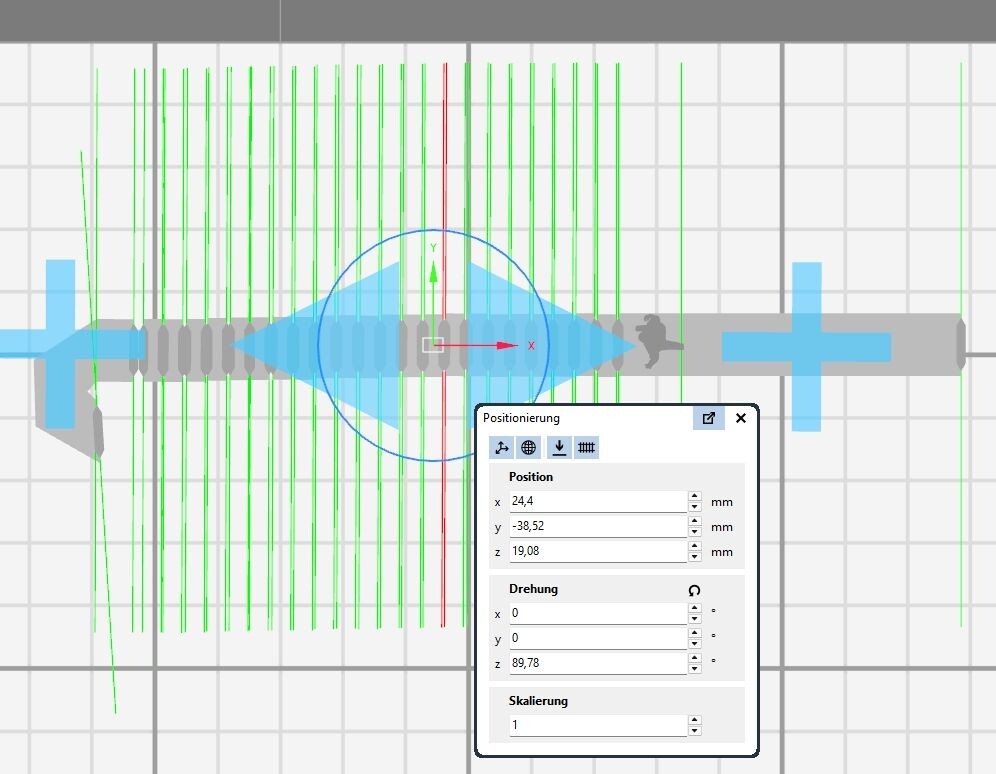Select the globe world coordinates icon
The image size is (996, 774).
(528, 448)
